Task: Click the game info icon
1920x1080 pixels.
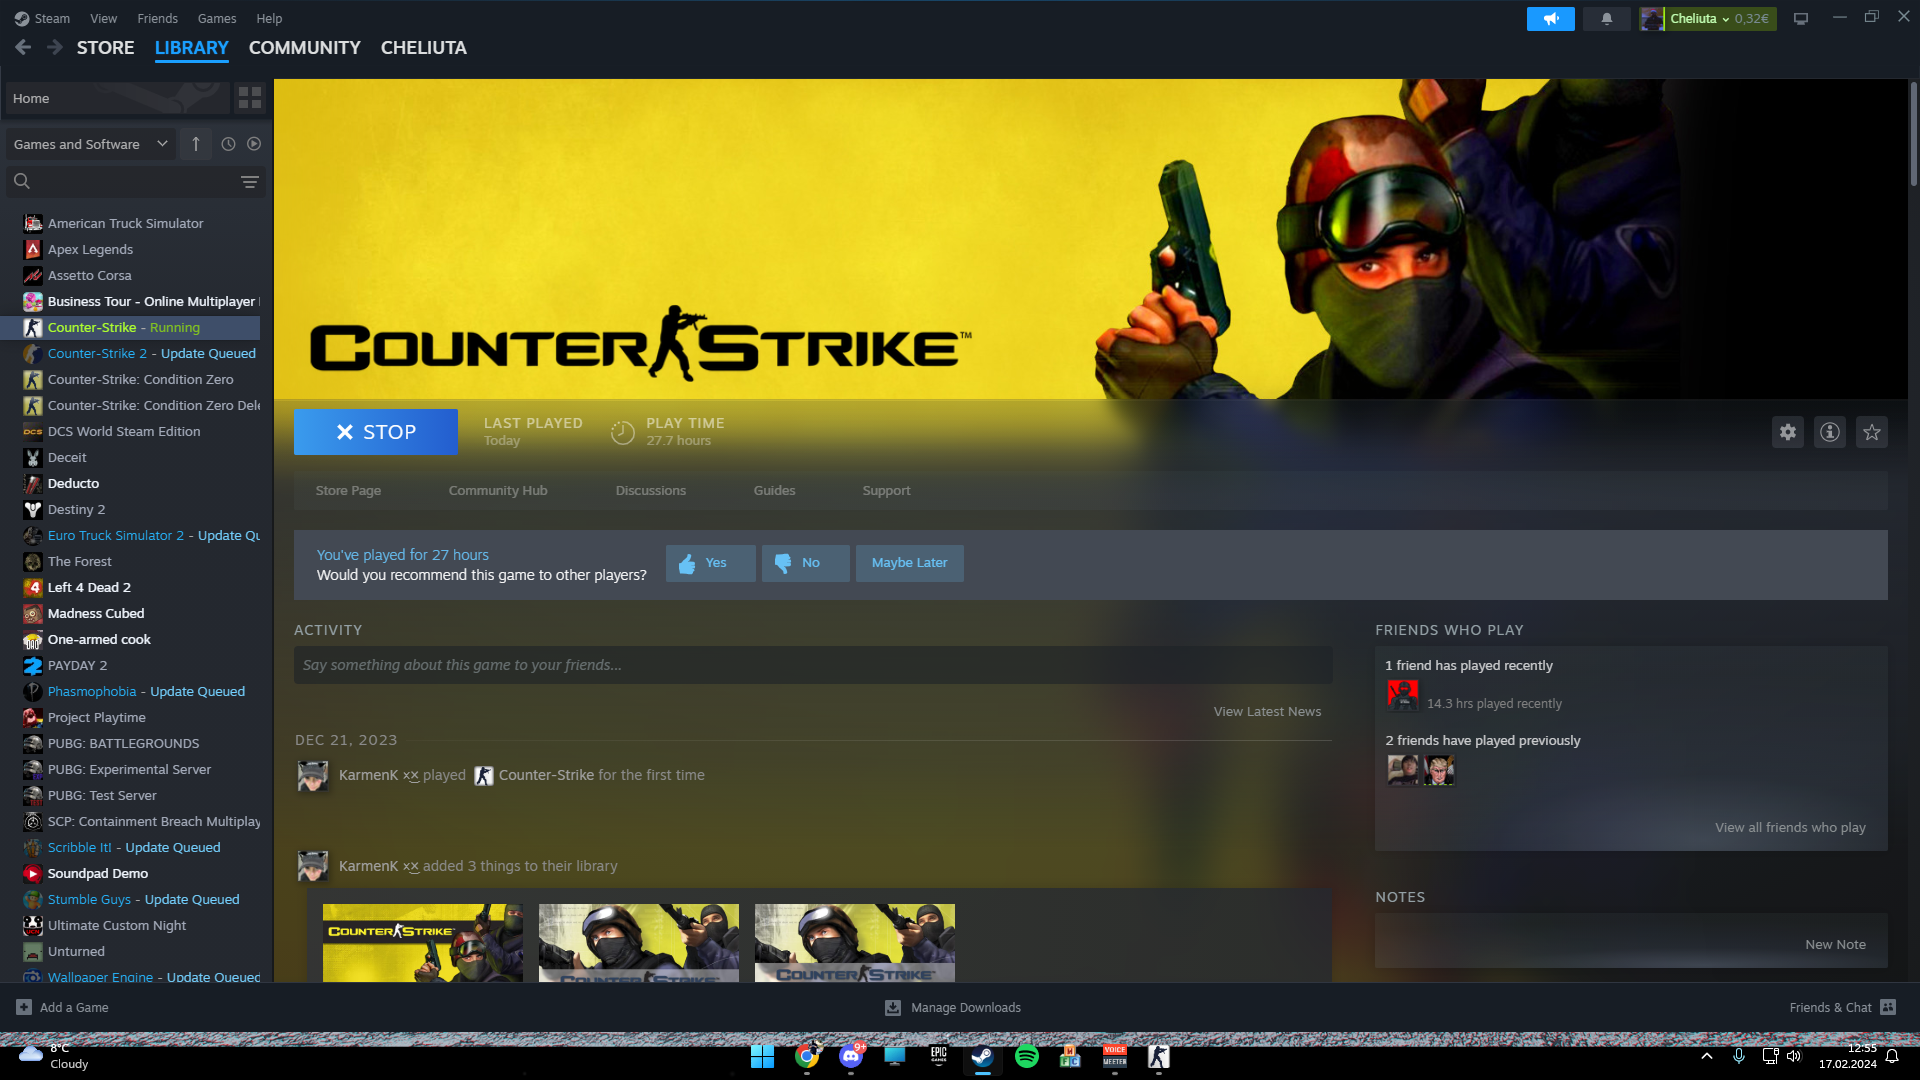Action: [1829, 432]
